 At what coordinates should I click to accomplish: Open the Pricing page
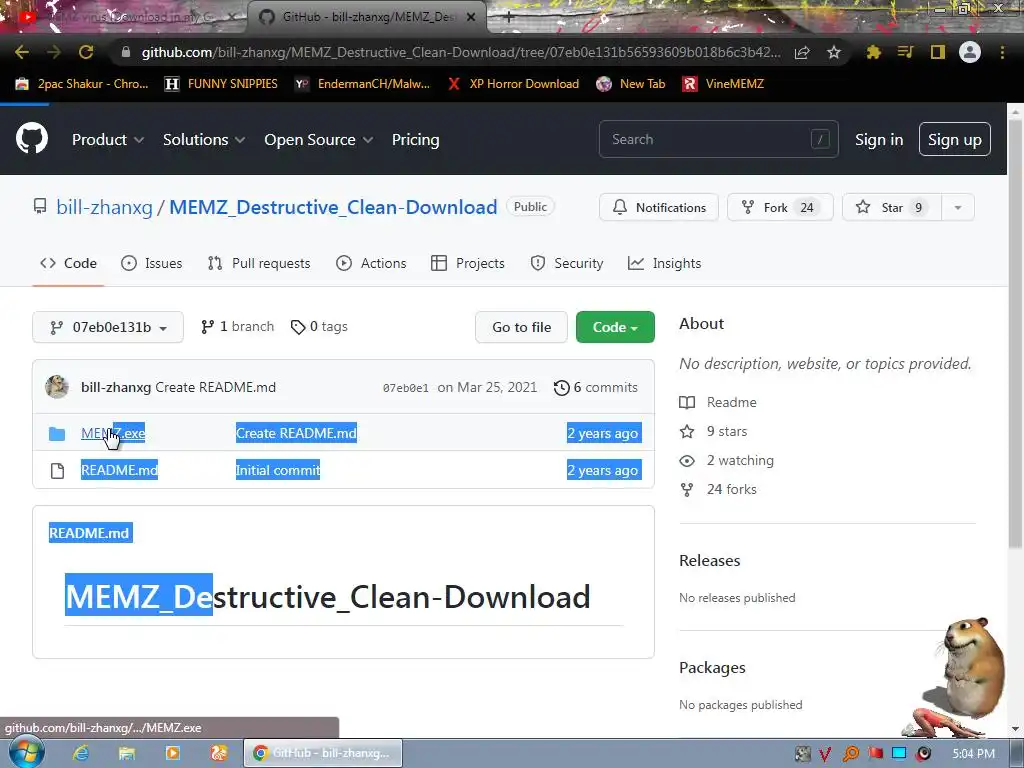point(415,140)
